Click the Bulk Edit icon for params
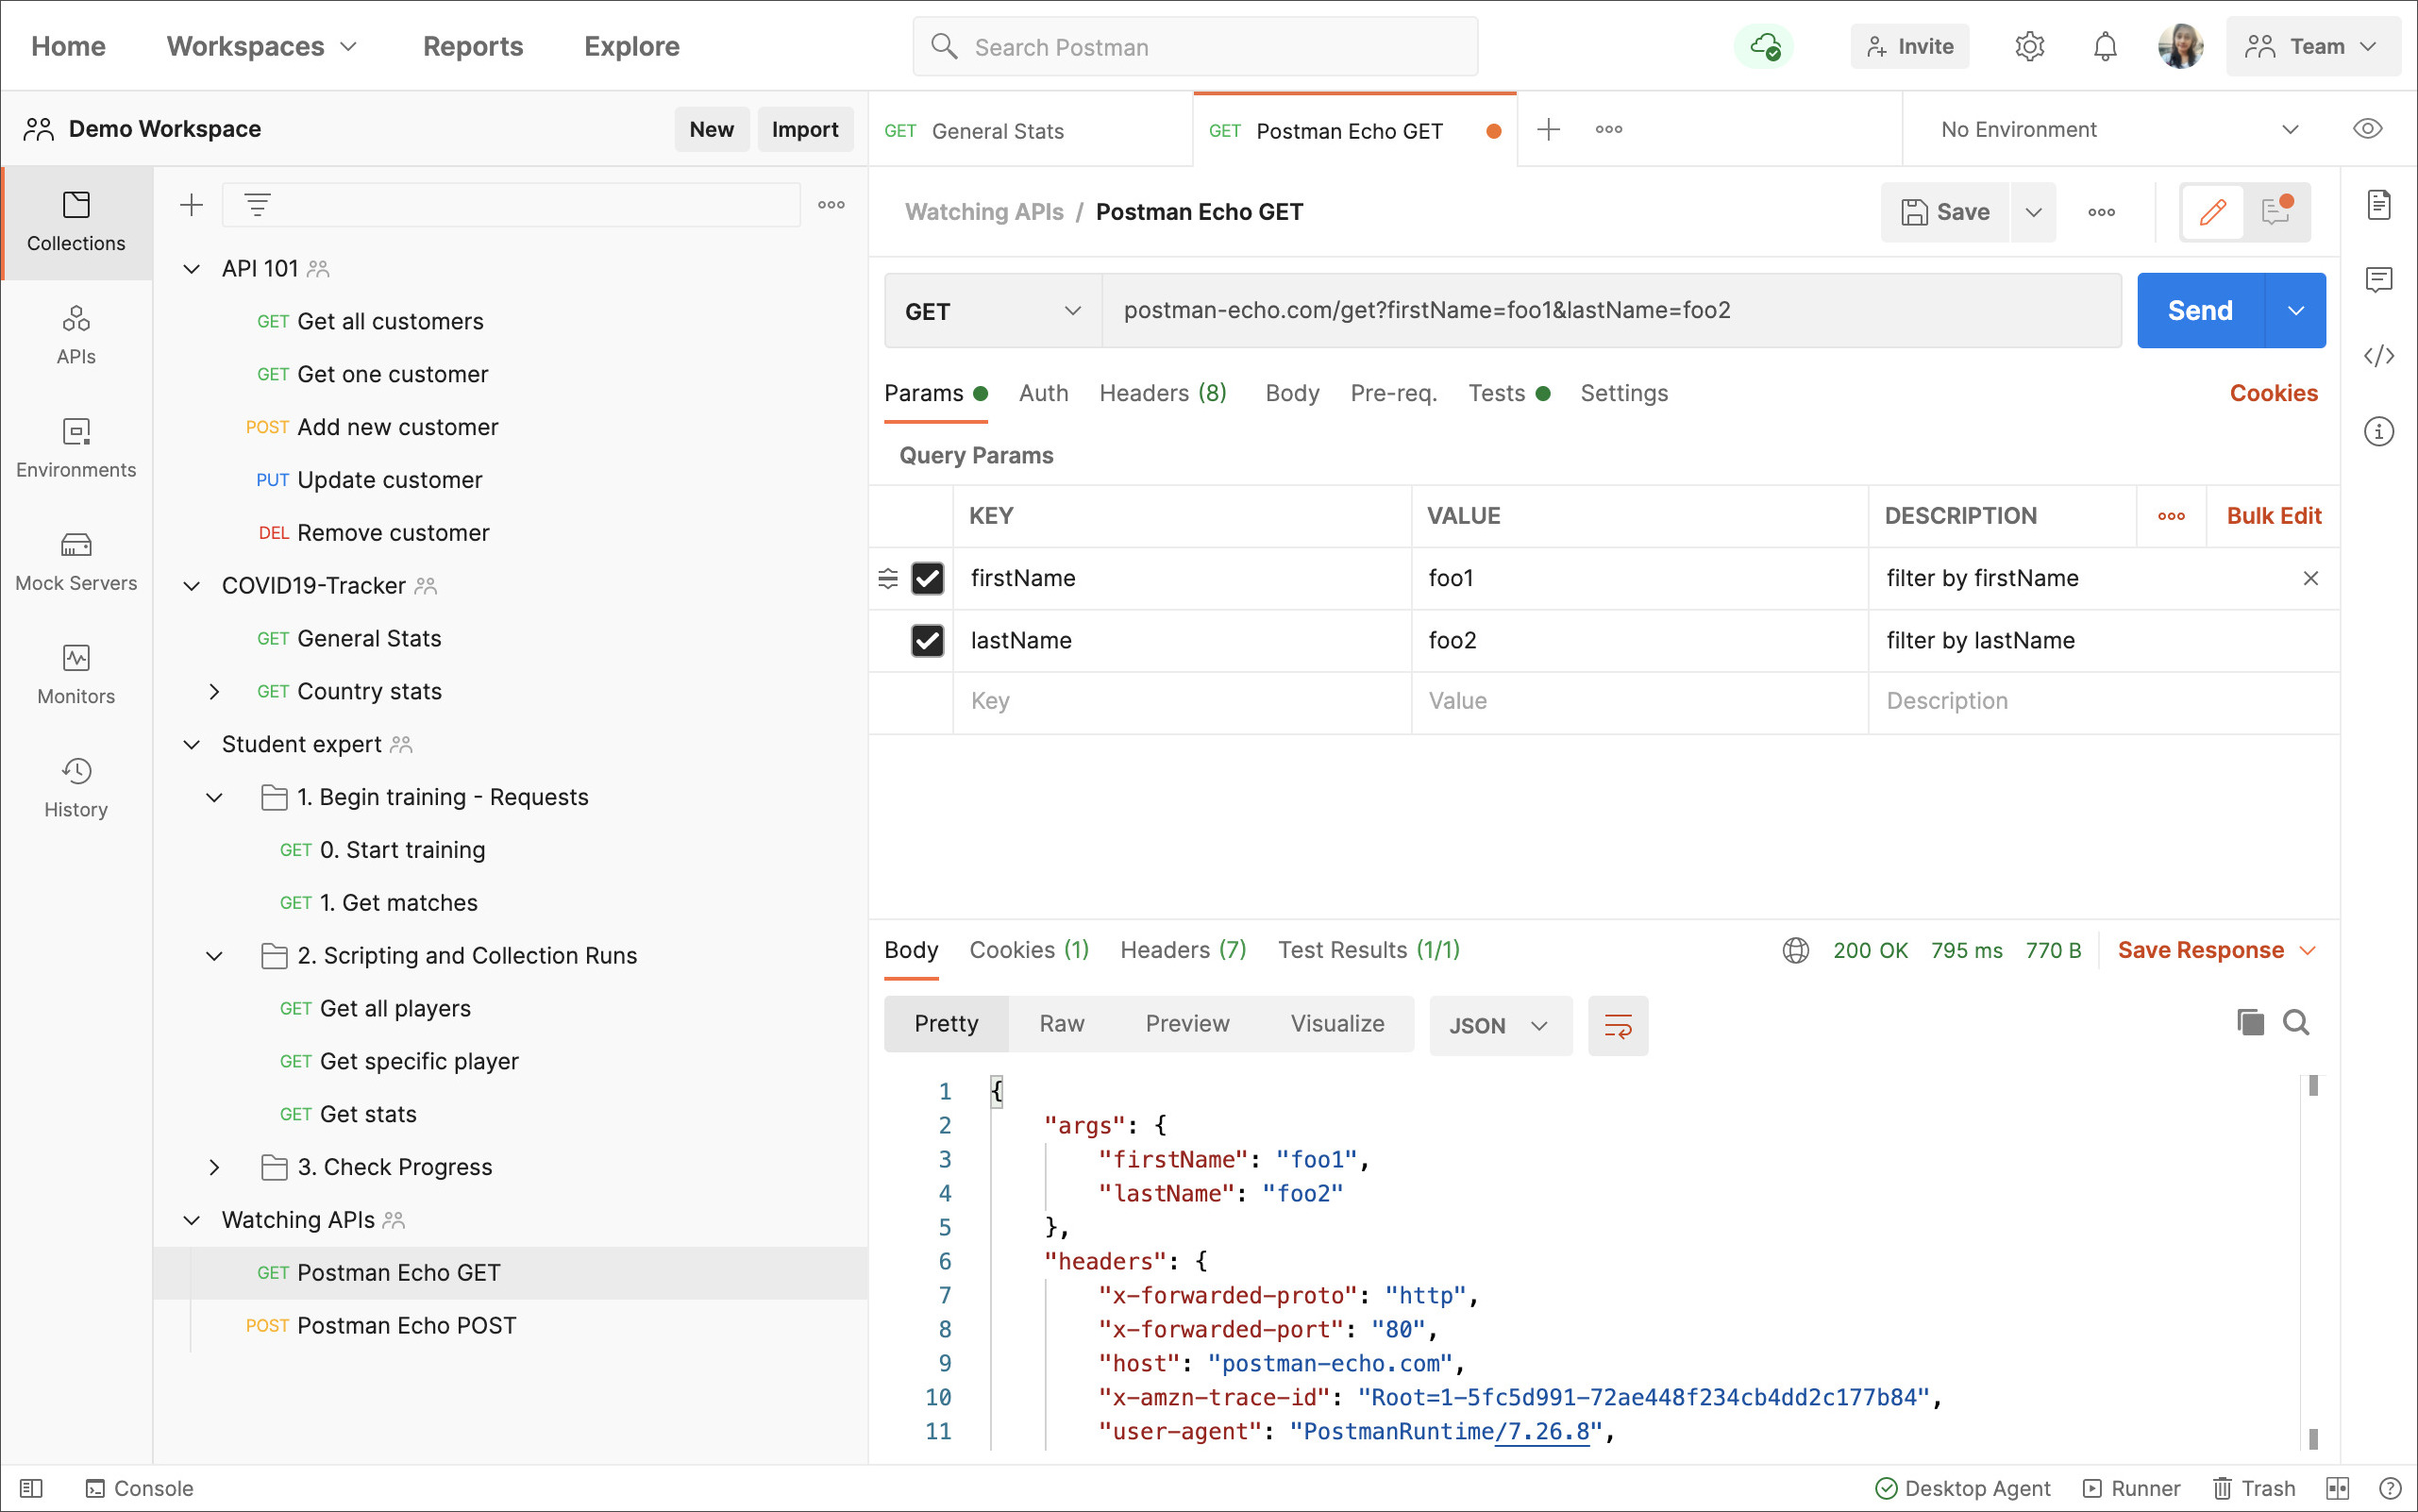 [x=2274, y=515]
